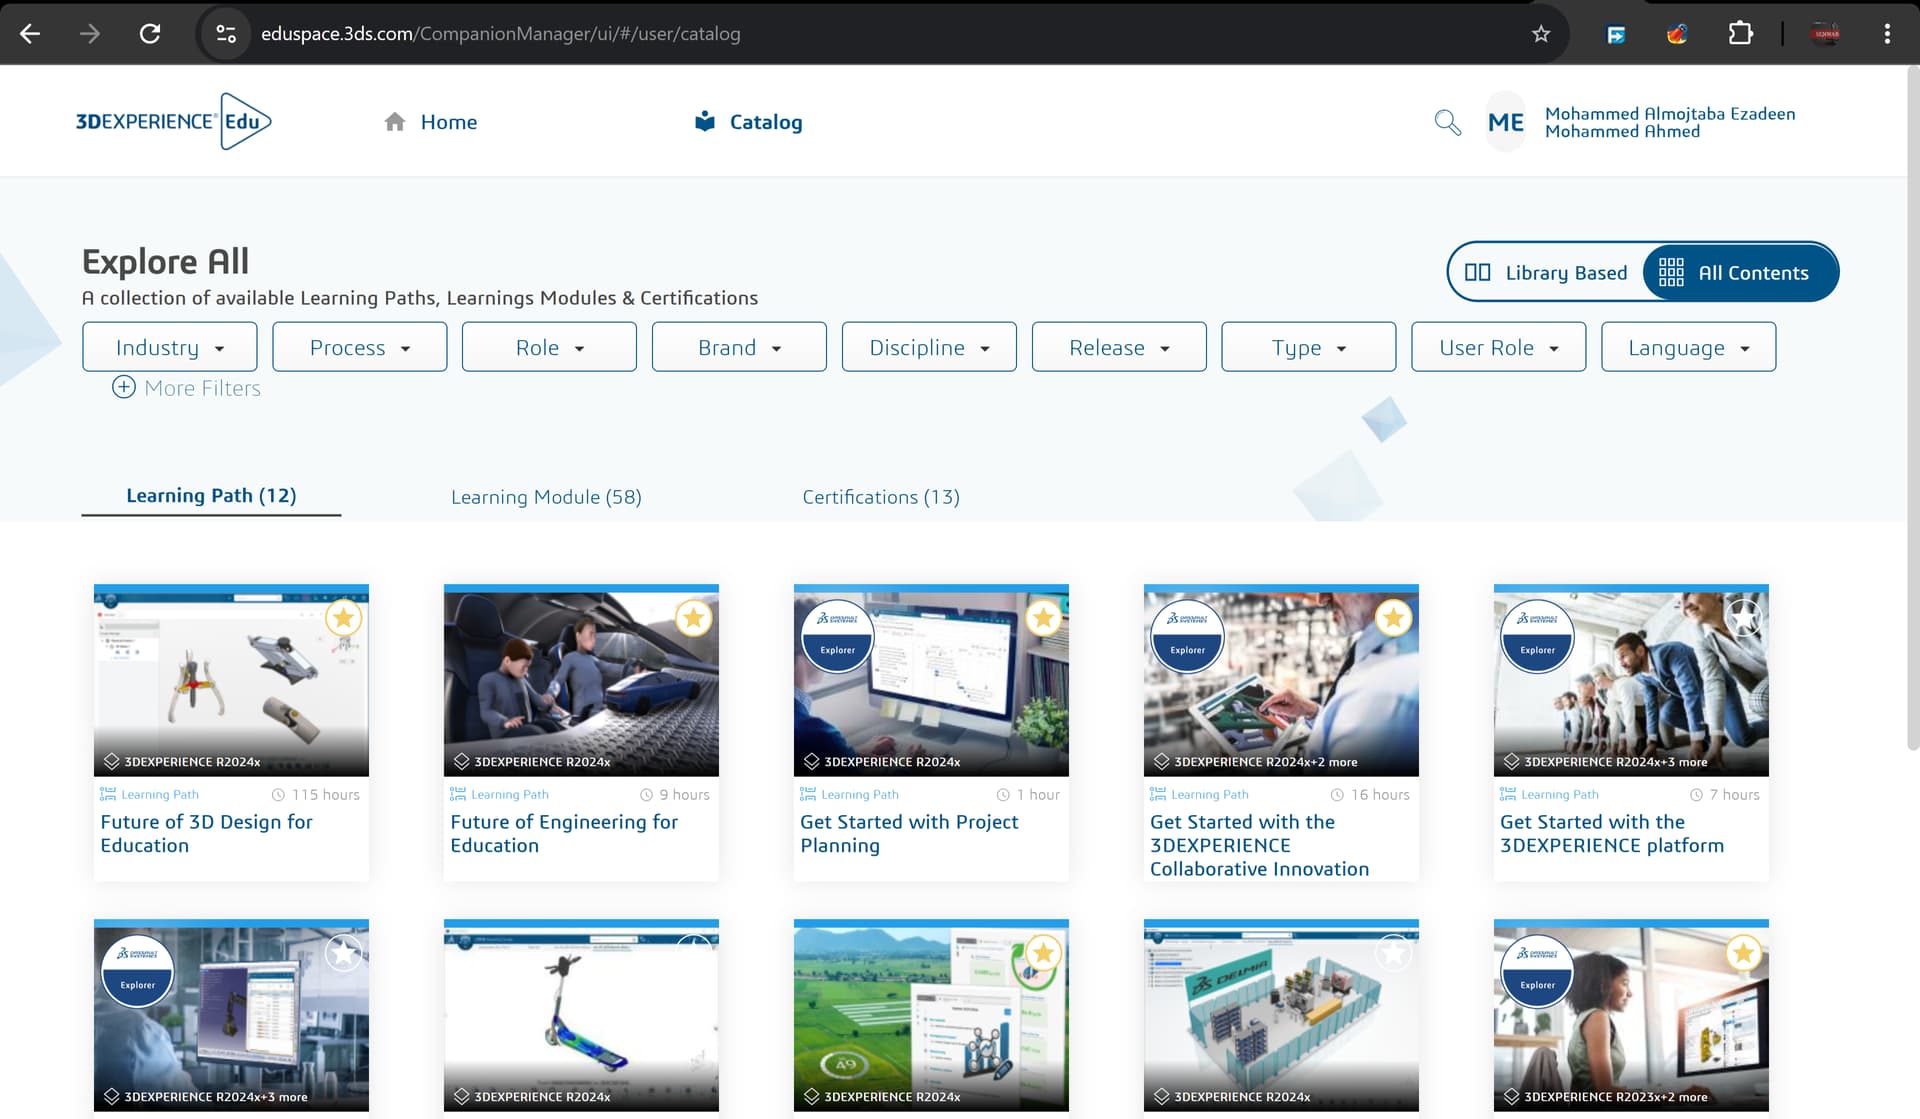Image resolution: width=1920 pixels, height=1119 pixels.
Task: Bookmark this page with star icon
Action: 1541,34
